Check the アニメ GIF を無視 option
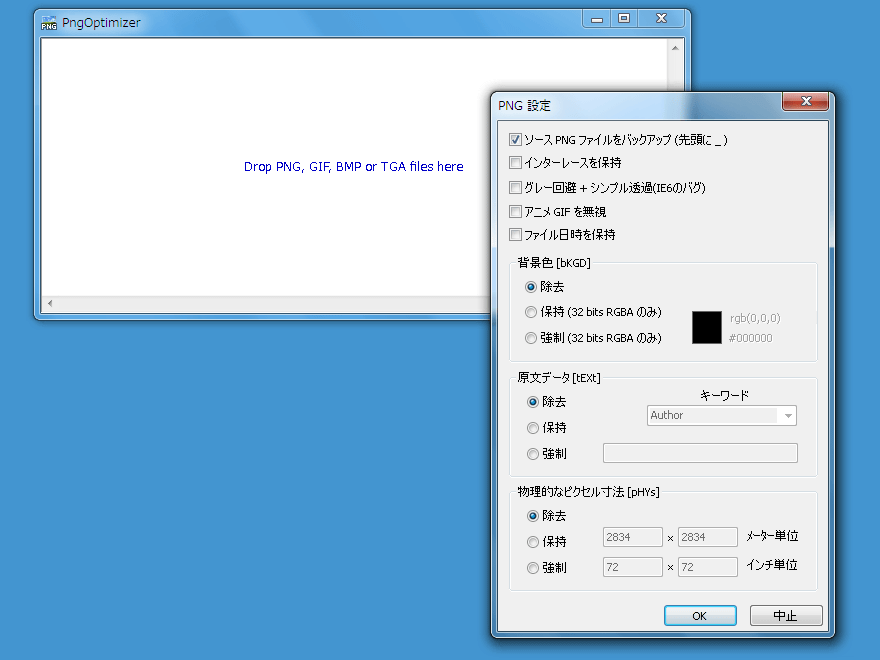880x660 pixels. point(516,211)
